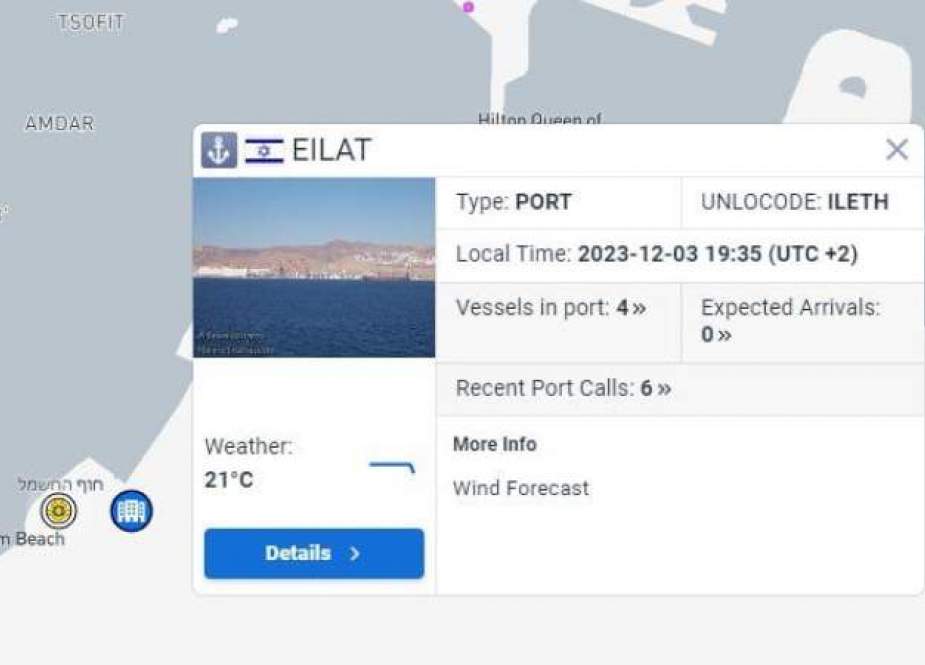Click the UNLOCODE ILETH field
The width and height of the screenshot is (925, 665).
(794, 202)
